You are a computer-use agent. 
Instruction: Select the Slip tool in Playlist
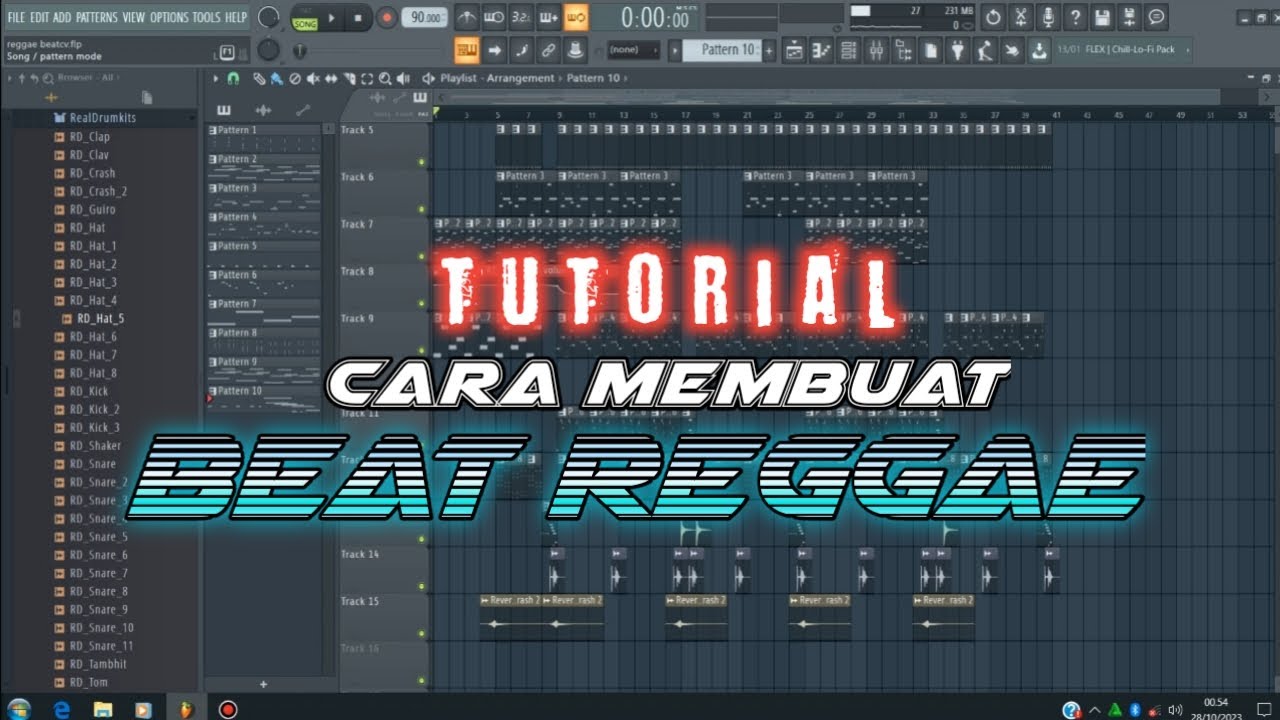pyautogui.click(x=330, y=78)
